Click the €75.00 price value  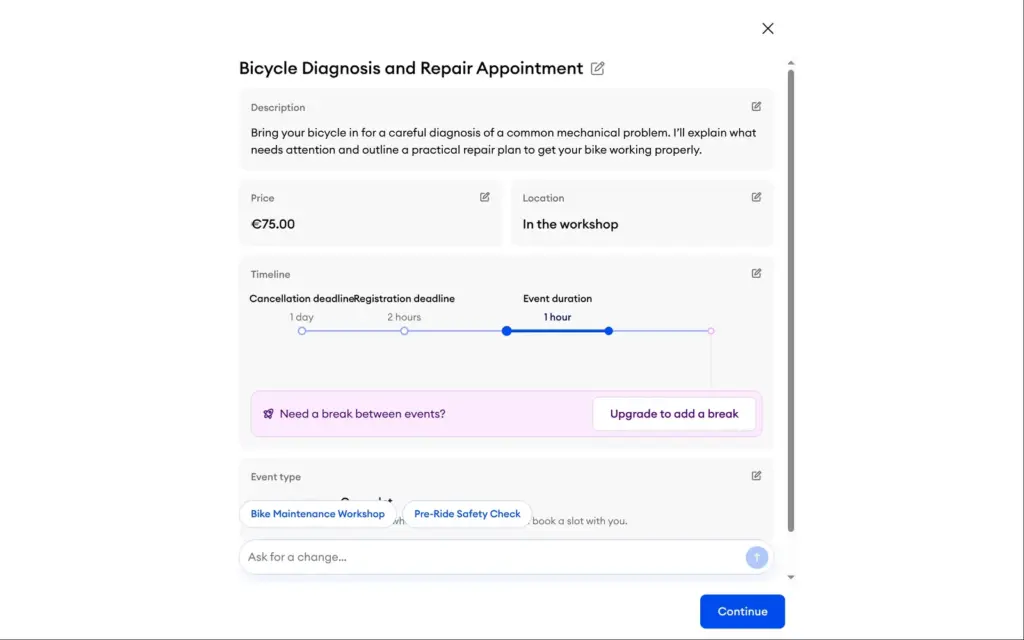point(273,224)
